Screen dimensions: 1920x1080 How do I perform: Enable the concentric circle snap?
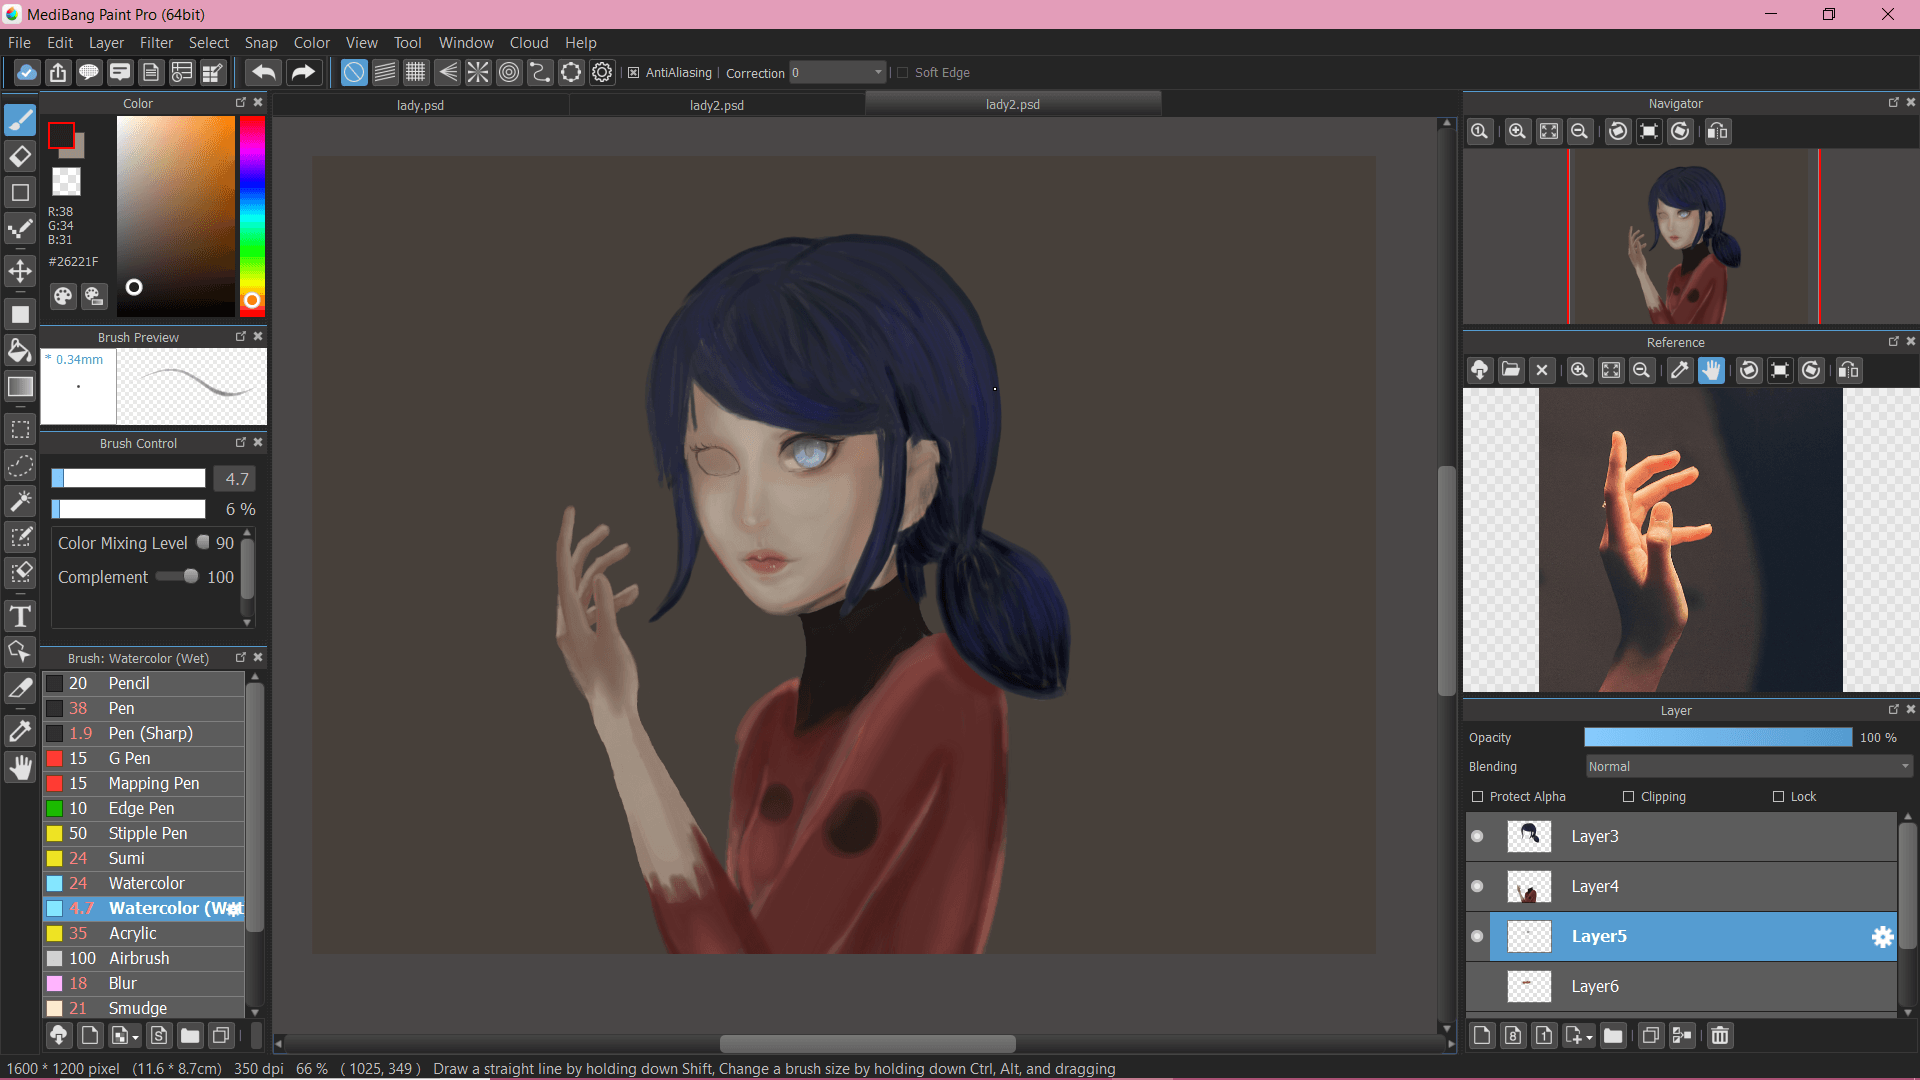pos(509,72)
